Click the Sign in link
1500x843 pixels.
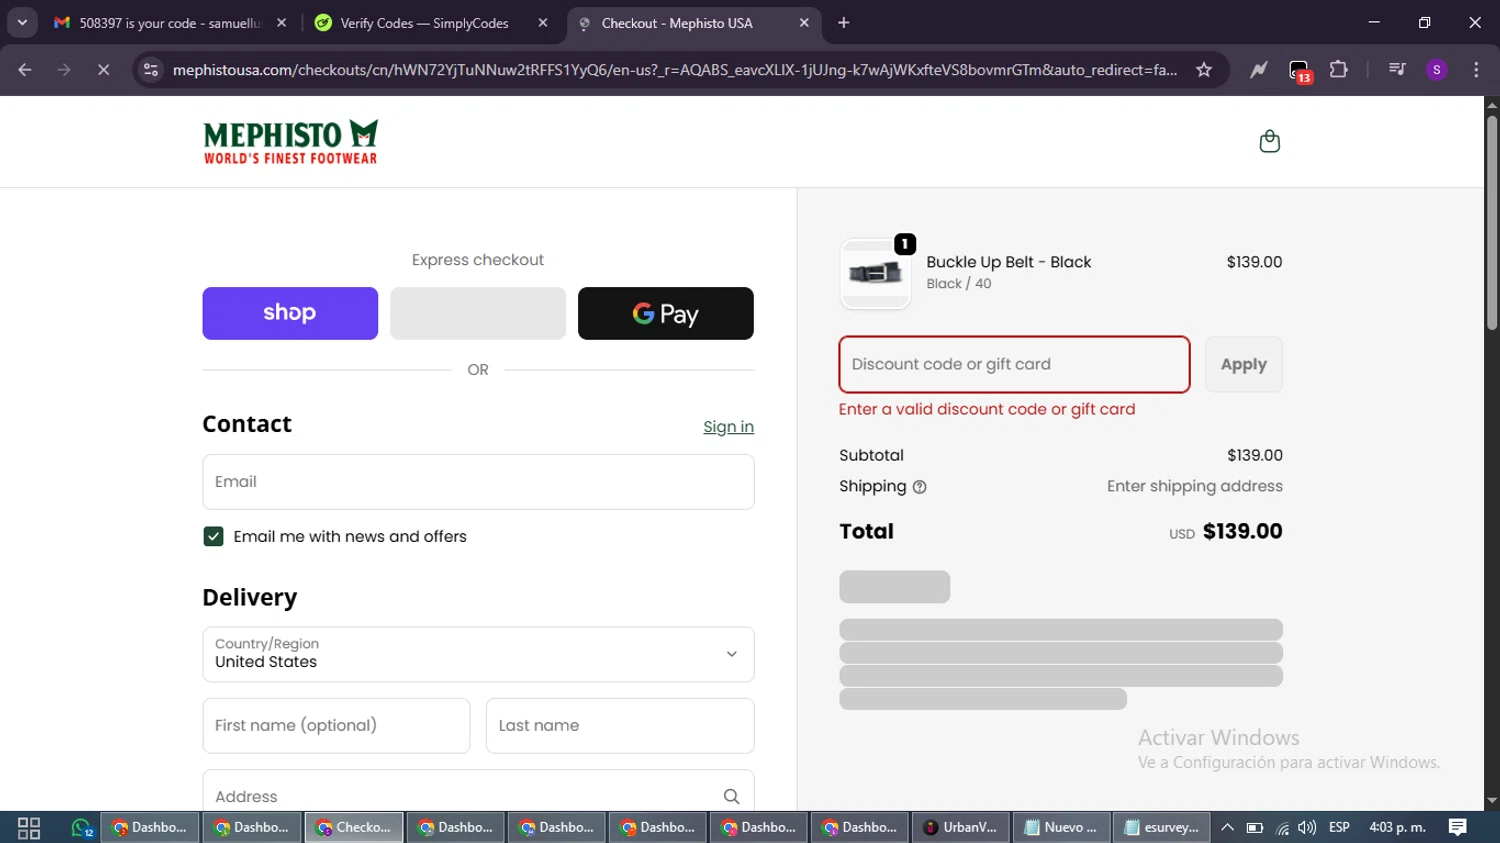[x=728, y=427]
